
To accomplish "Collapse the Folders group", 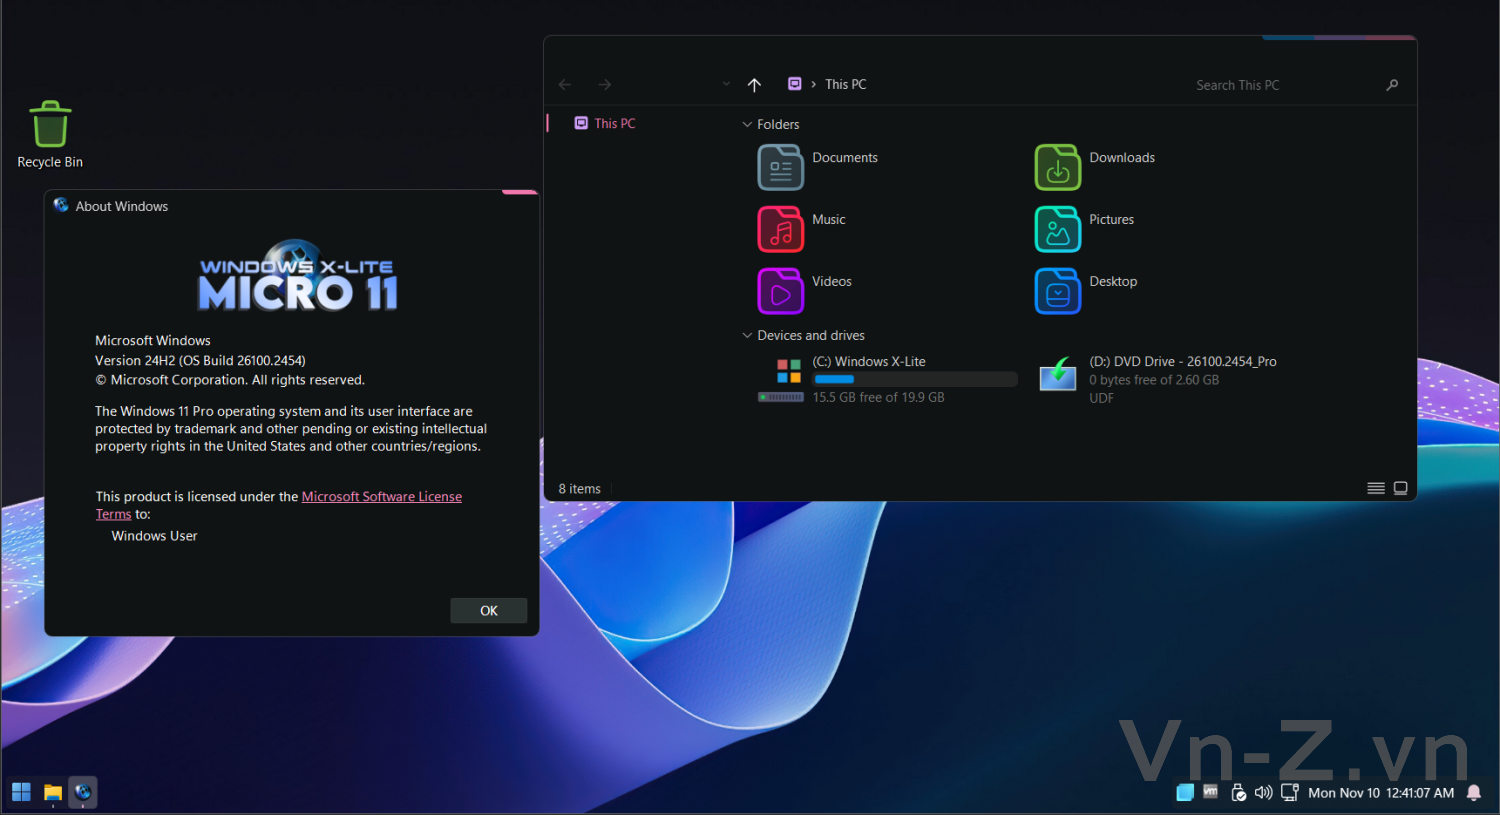I will pyautogui.click(x=747, y=125).
